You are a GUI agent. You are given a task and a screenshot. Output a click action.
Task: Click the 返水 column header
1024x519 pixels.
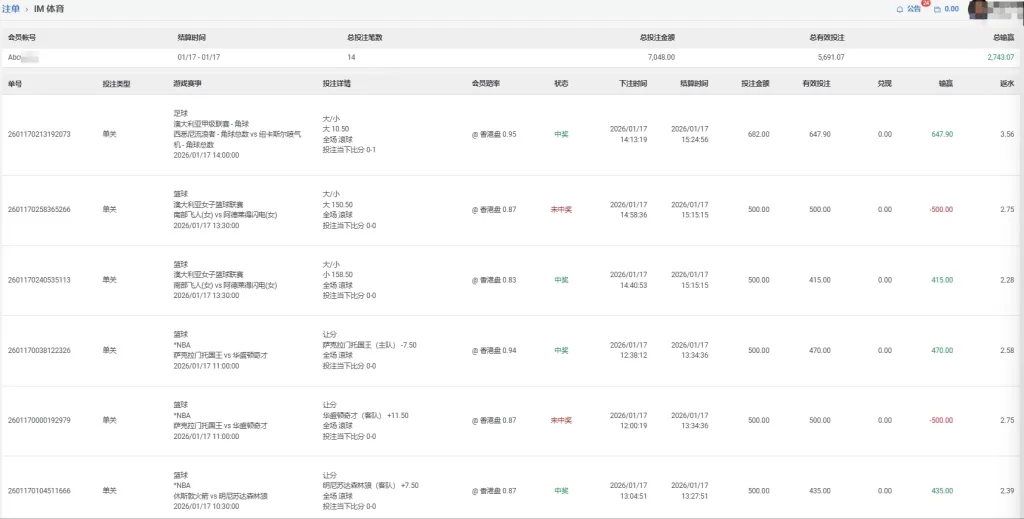click(x=1007, y=84)
